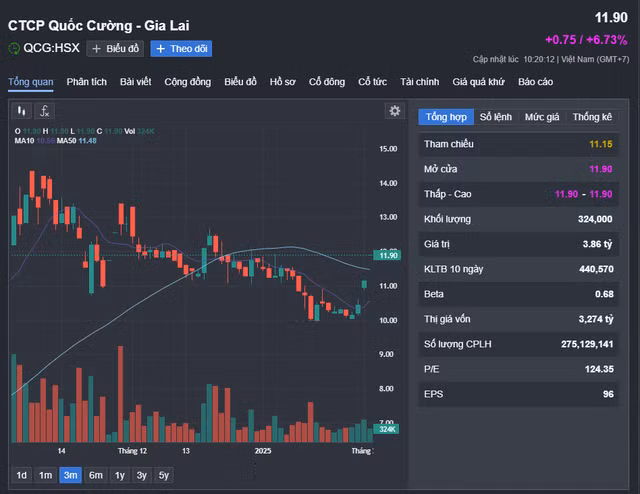Select the Báo cáo tab
This screenshot has height=494, width=640.
pyautogui.click(x=535, y=81)
